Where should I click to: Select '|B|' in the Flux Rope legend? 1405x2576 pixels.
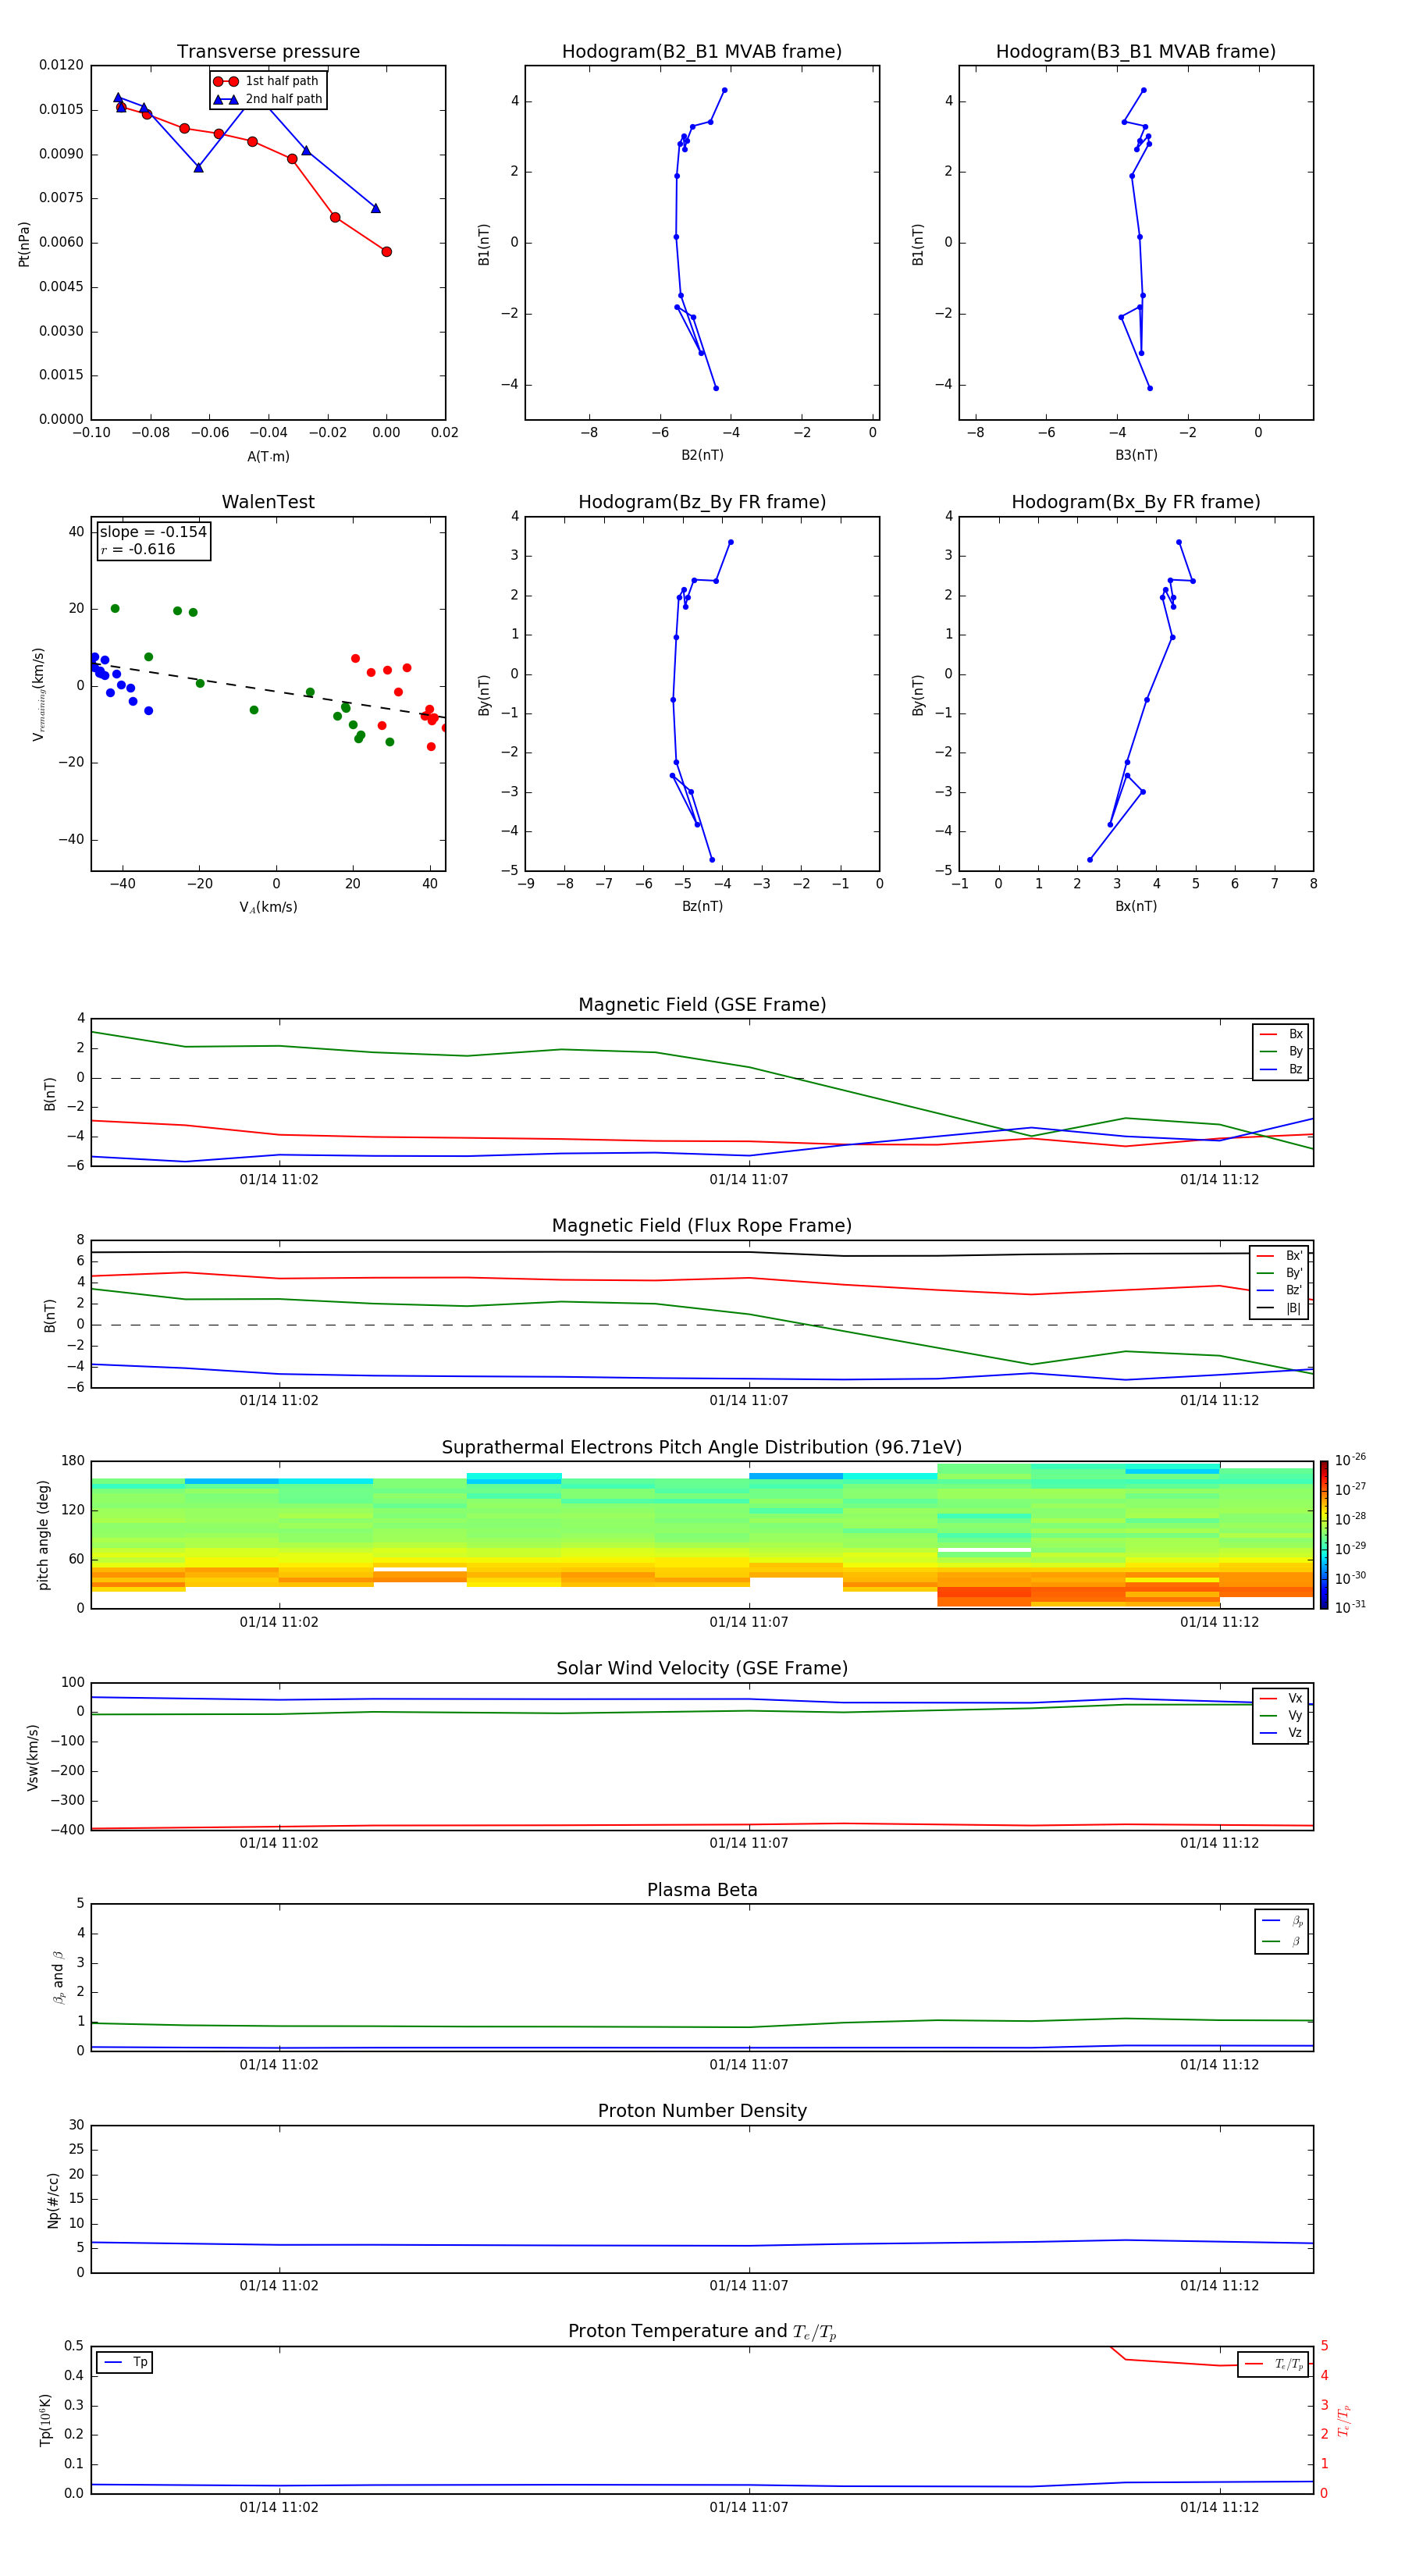point(1279,1308)
